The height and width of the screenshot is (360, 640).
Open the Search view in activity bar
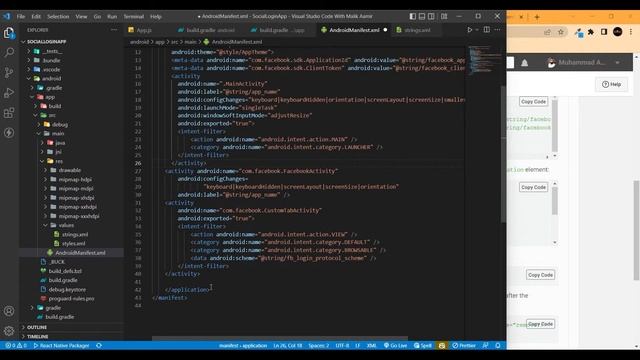pyautogui.click(x=9, y=52)
